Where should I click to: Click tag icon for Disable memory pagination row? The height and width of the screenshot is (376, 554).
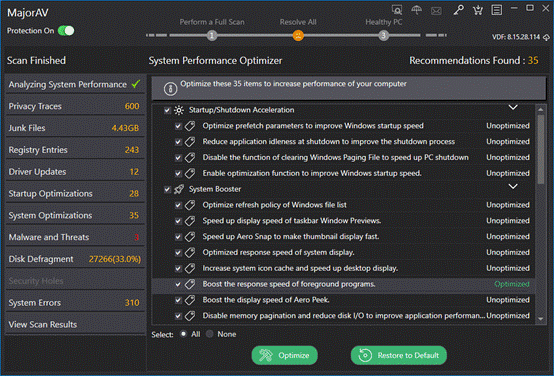[x=190, y=316]
